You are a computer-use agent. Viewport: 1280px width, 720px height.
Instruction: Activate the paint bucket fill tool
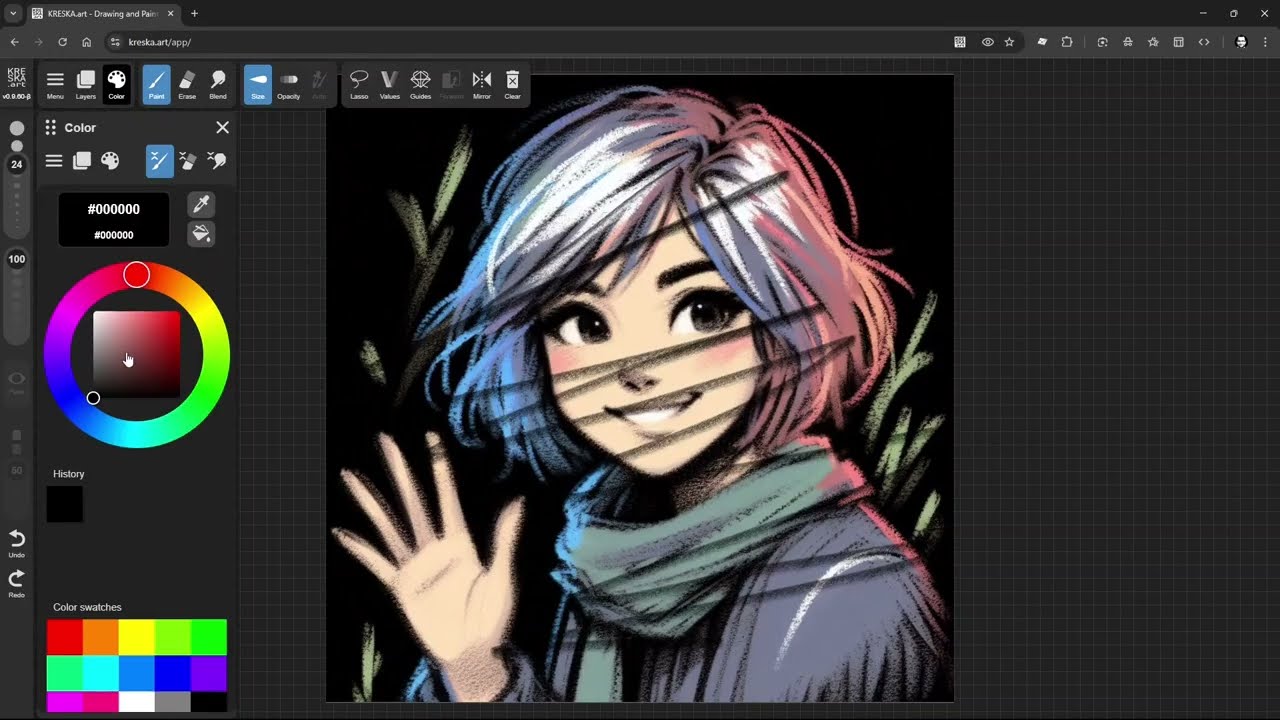point(201,234)
